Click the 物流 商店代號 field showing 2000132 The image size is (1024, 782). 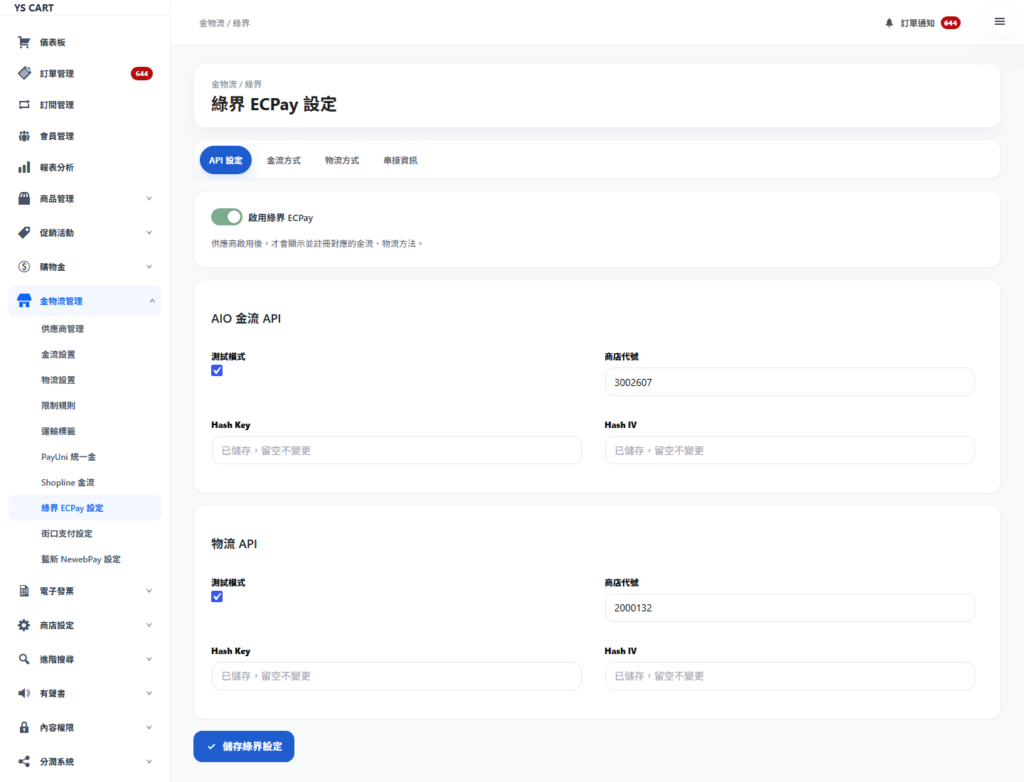(790, 608)
